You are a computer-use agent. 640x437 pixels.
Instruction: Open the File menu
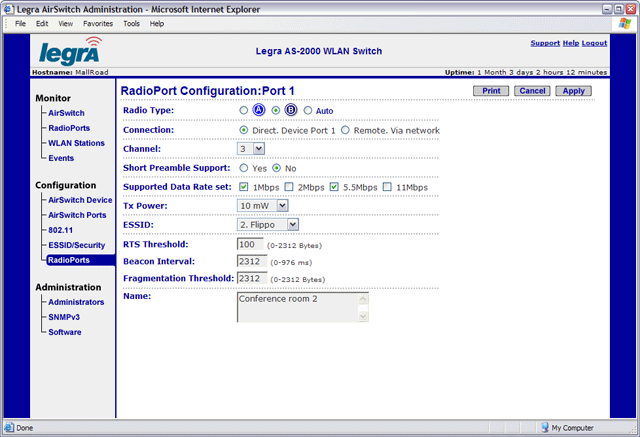point(20,24)
